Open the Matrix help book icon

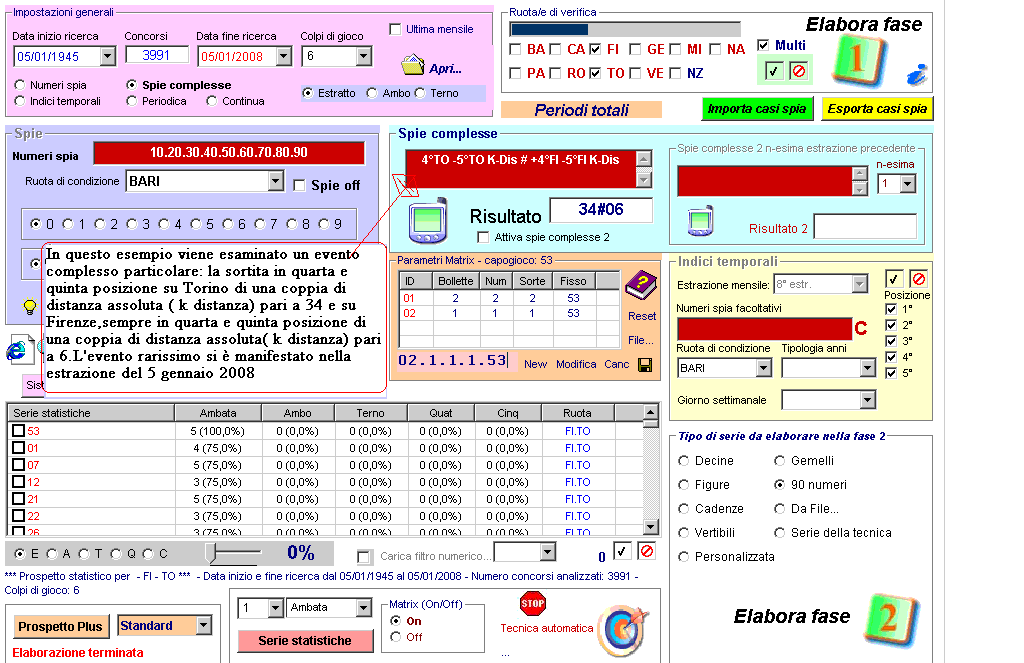click(x=641, y=285)
